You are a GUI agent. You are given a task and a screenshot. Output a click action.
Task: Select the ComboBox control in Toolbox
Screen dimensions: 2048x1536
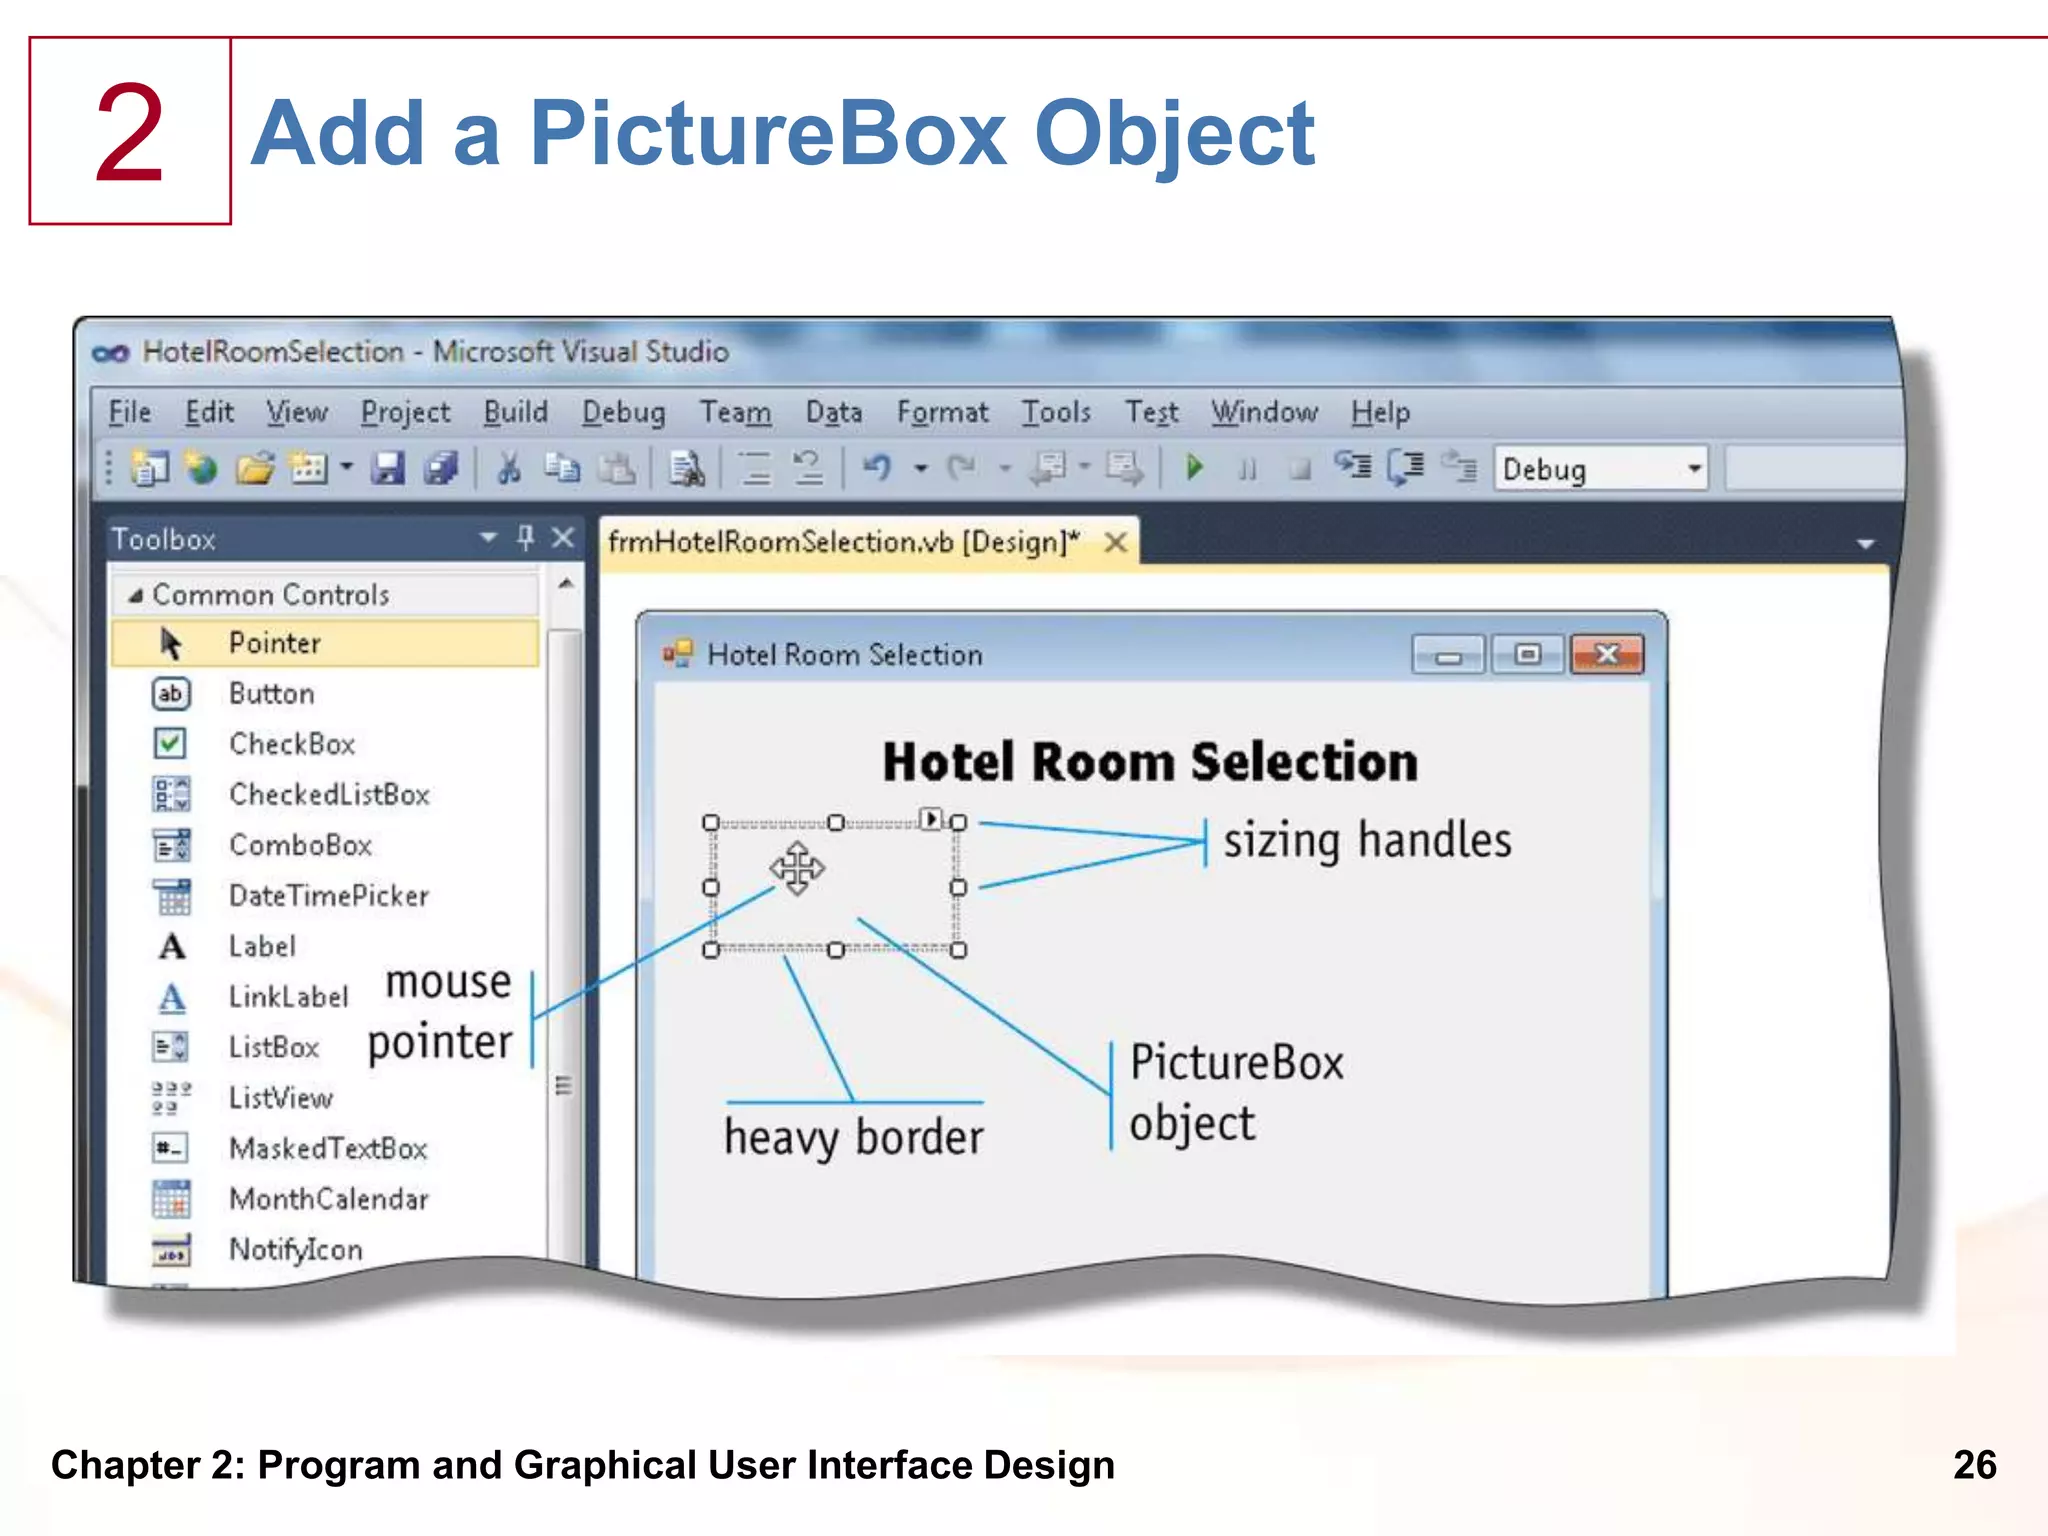[x=325, y=845]
